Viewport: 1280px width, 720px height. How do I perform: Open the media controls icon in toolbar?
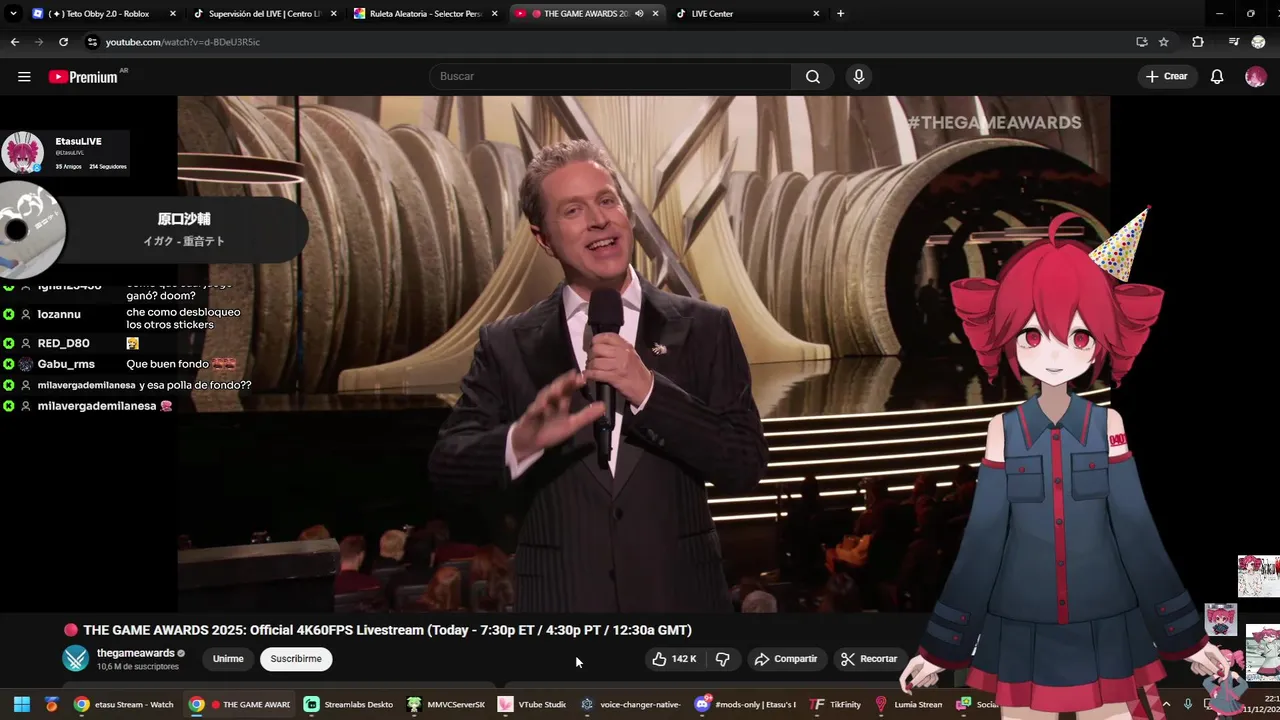tap(1234, 42)
